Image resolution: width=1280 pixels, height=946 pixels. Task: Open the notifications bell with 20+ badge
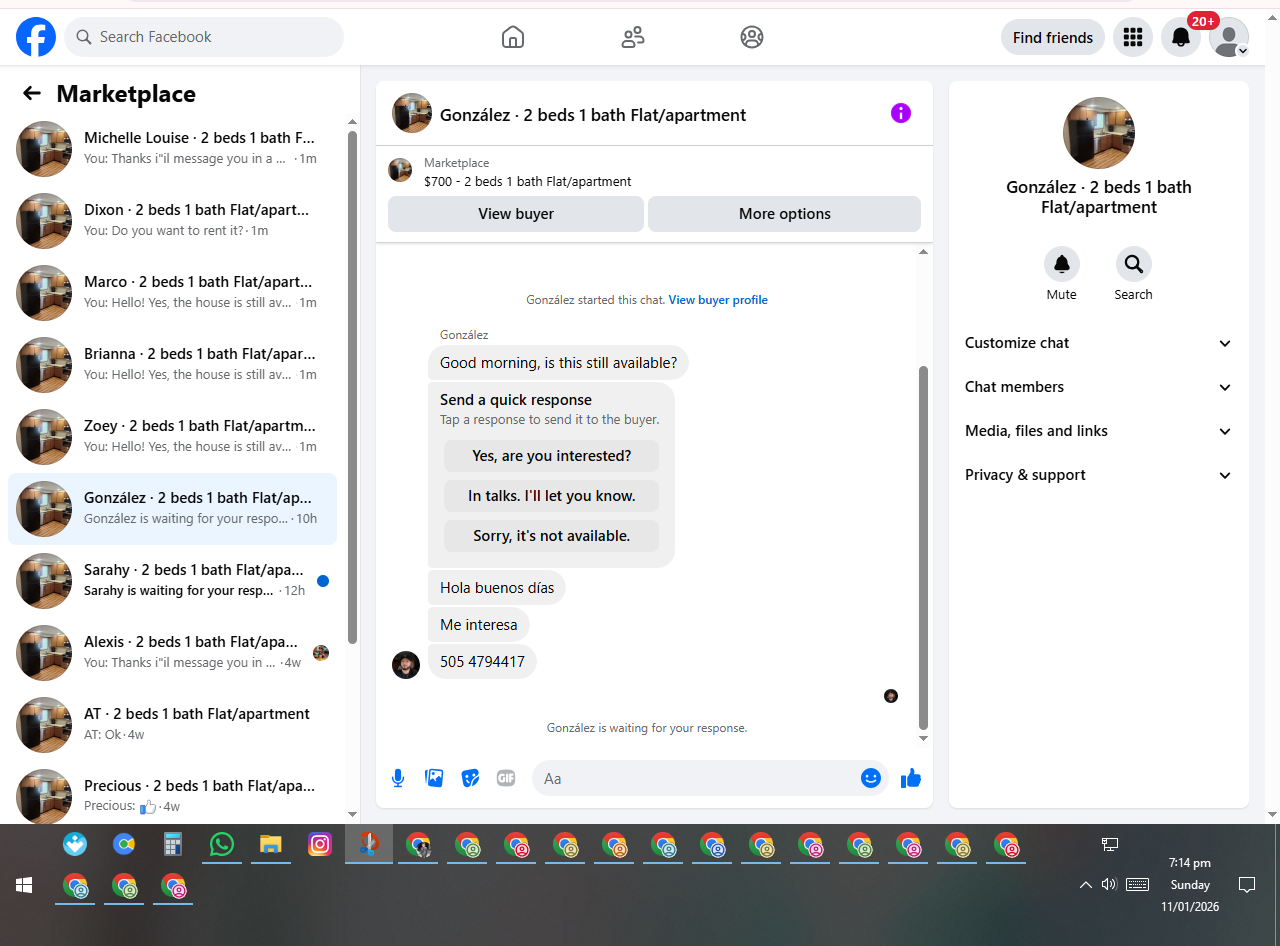coord(1181,37)
